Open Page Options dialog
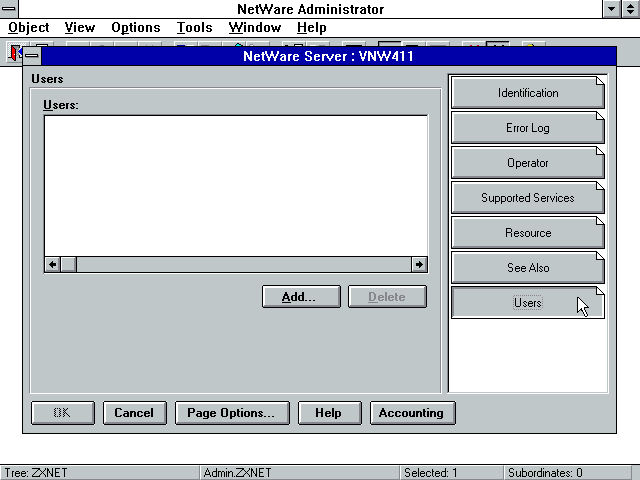The width and height of the screenshot is (640, 480). click(x=232, y=413)
